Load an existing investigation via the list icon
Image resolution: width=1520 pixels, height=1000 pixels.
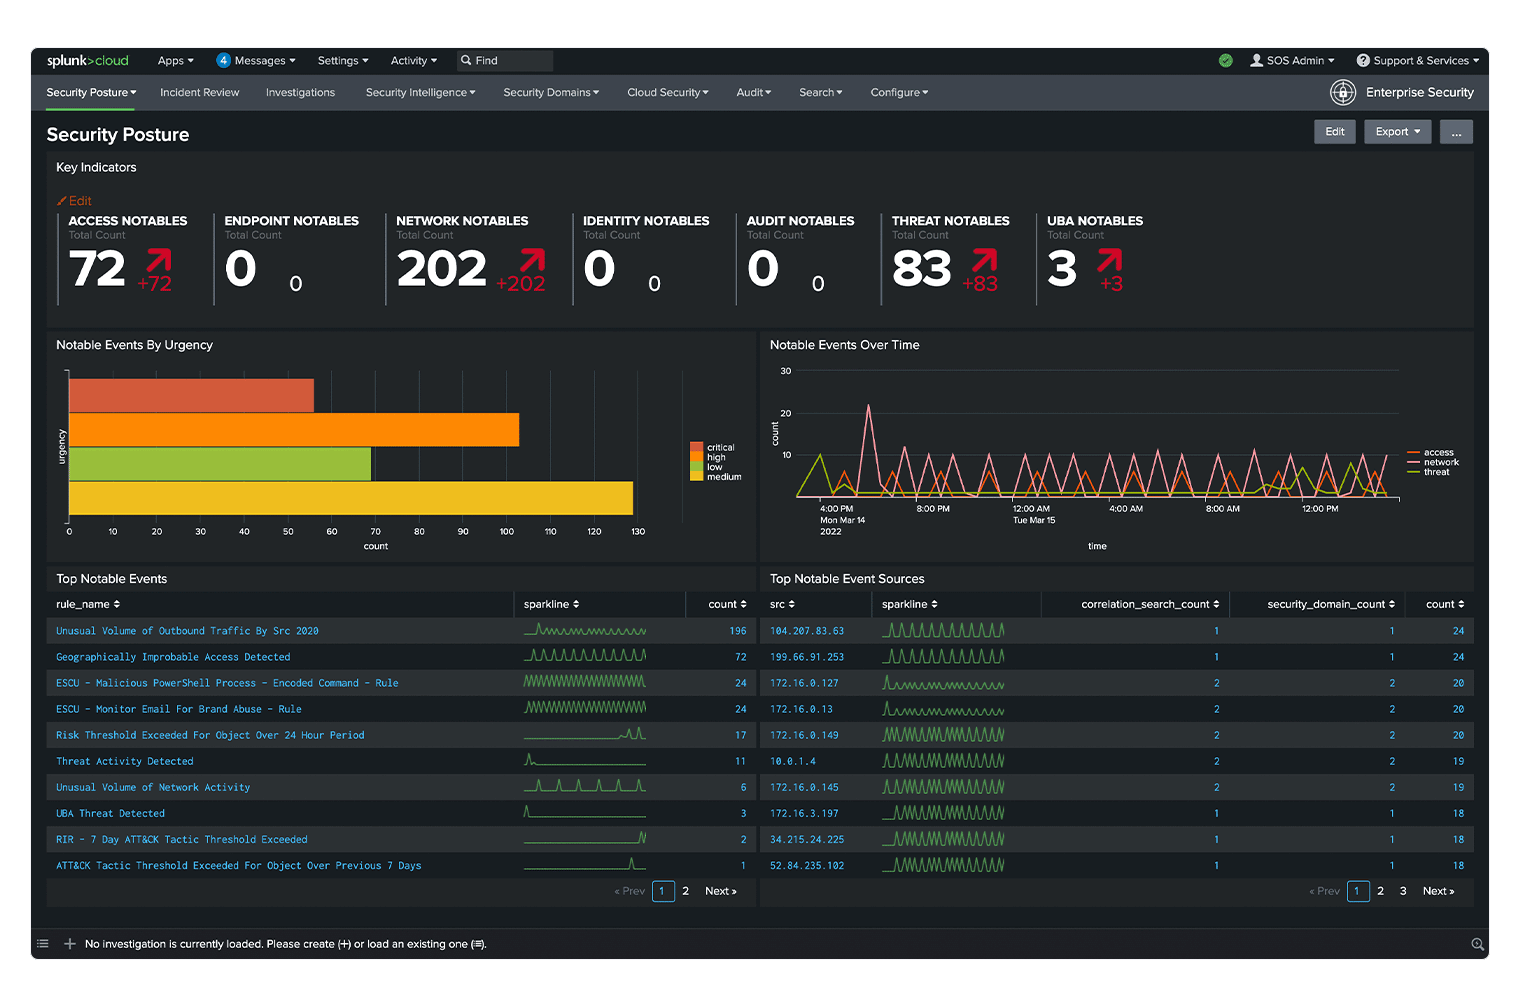42,943
